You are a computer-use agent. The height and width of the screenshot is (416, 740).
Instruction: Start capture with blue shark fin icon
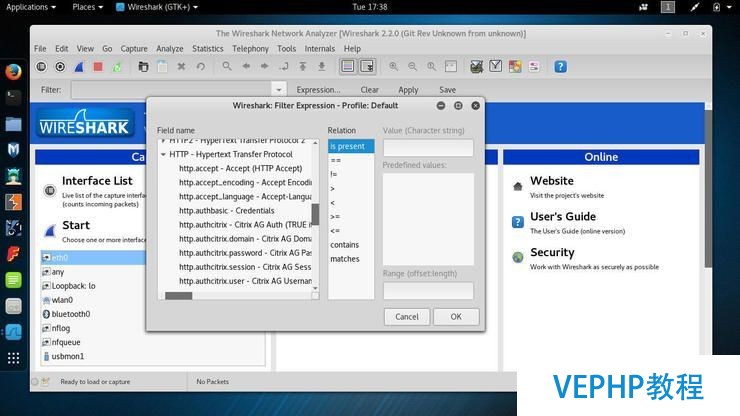(79, 67)
